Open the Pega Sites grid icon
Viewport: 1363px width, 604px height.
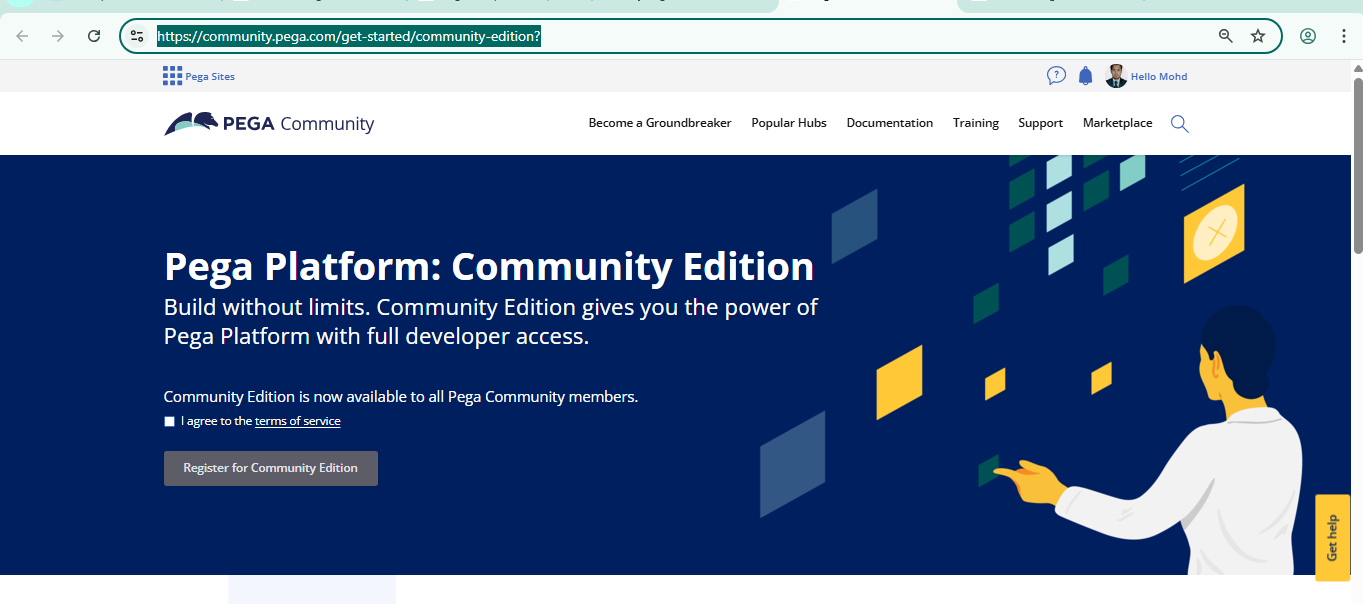[172, 76]
